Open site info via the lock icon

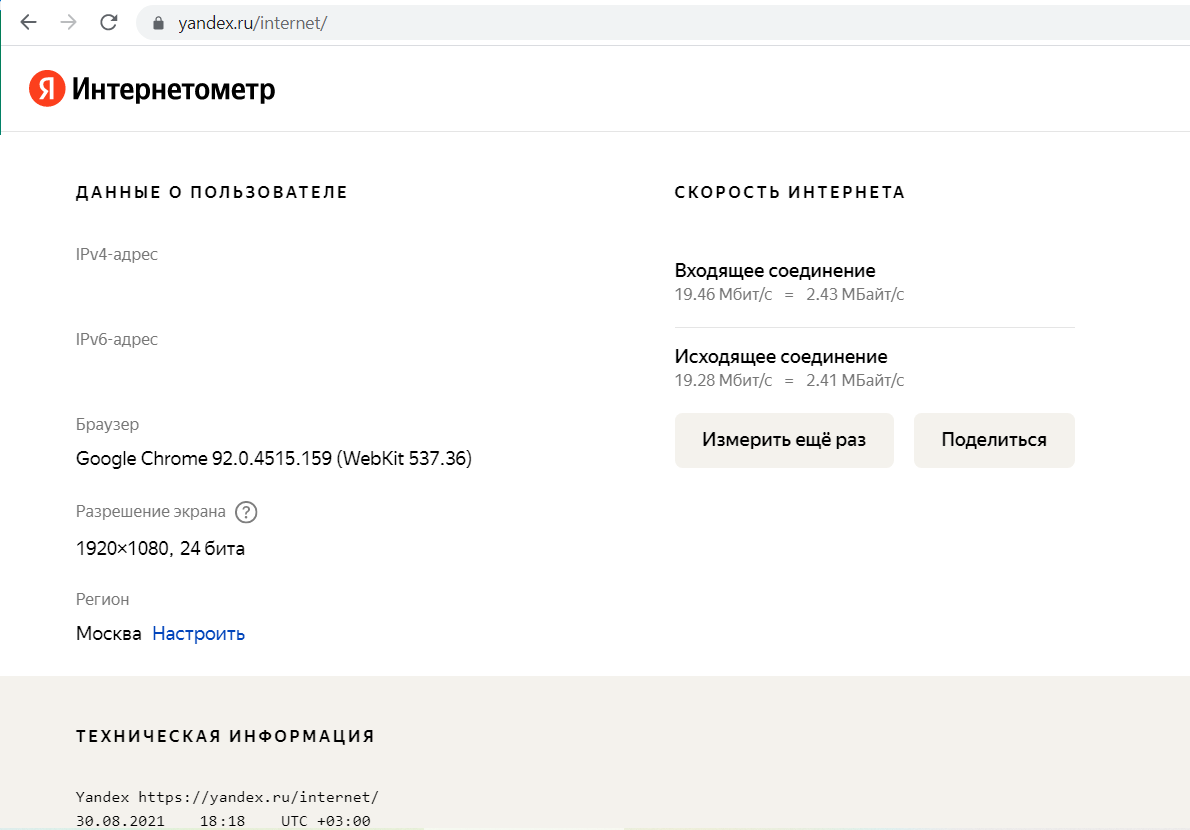[157, 23]
